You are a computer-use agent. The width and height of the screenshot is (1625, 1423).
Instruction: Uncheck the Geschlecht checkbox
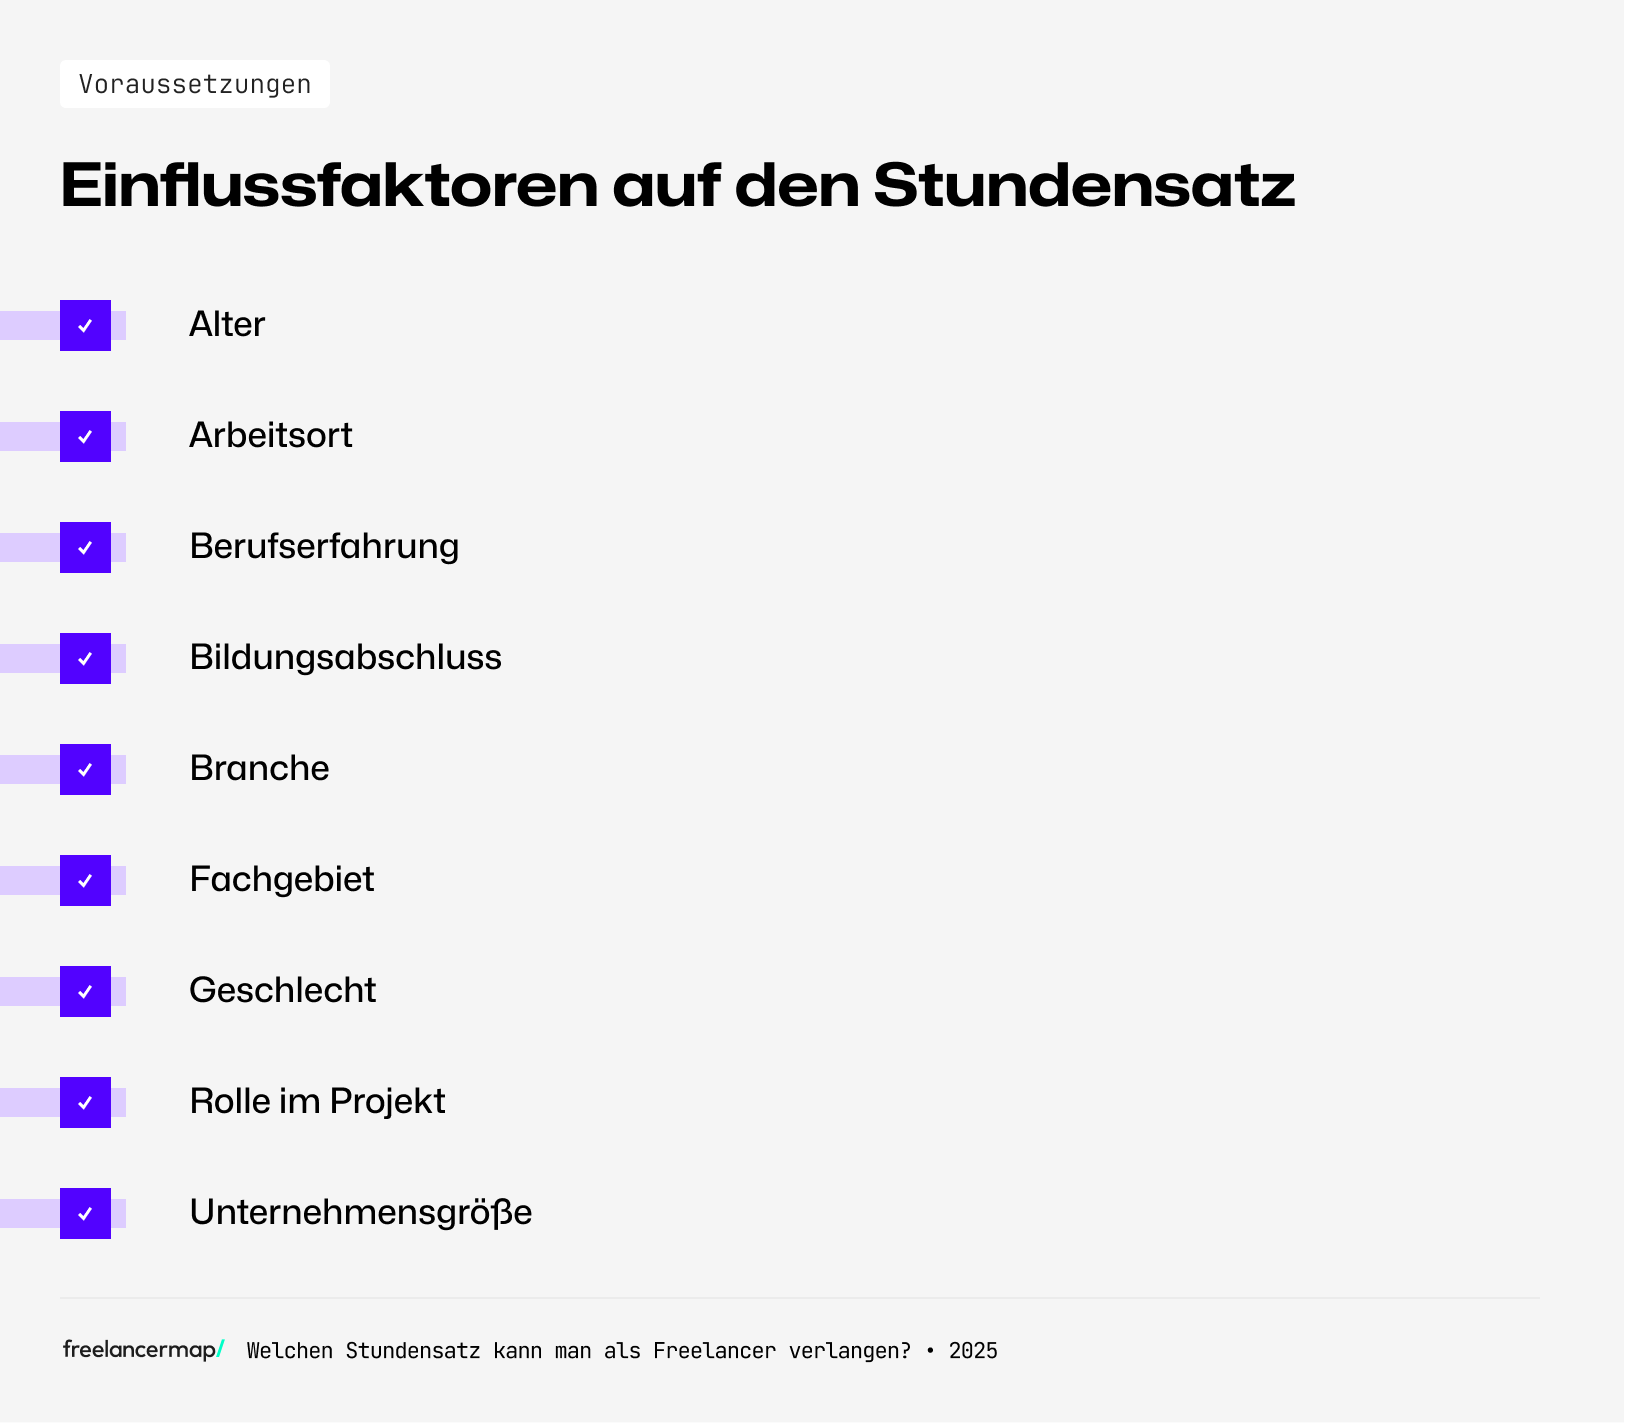85,992
